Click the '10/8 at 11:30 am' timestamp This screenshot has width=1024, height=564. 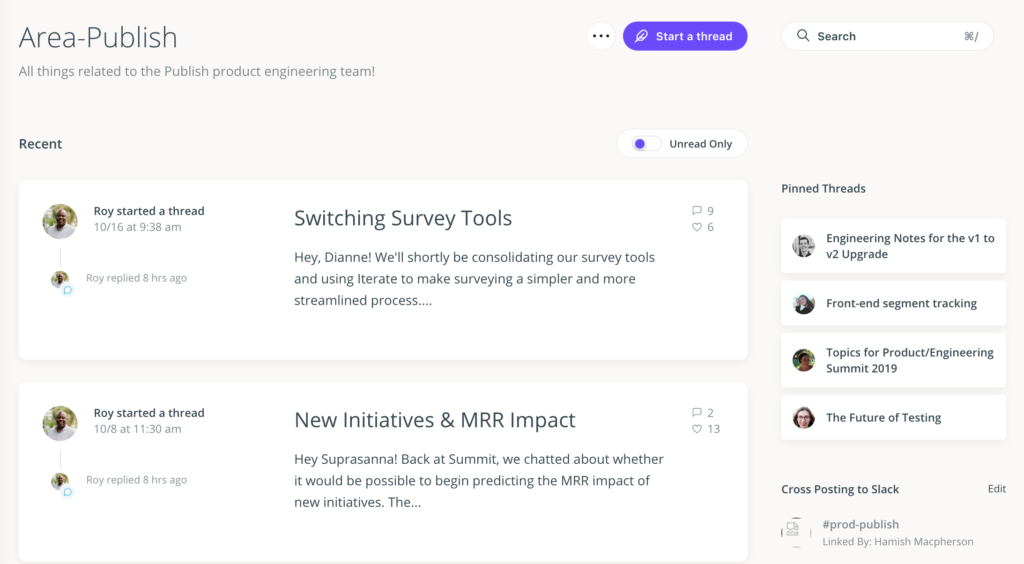coord(137,429)
